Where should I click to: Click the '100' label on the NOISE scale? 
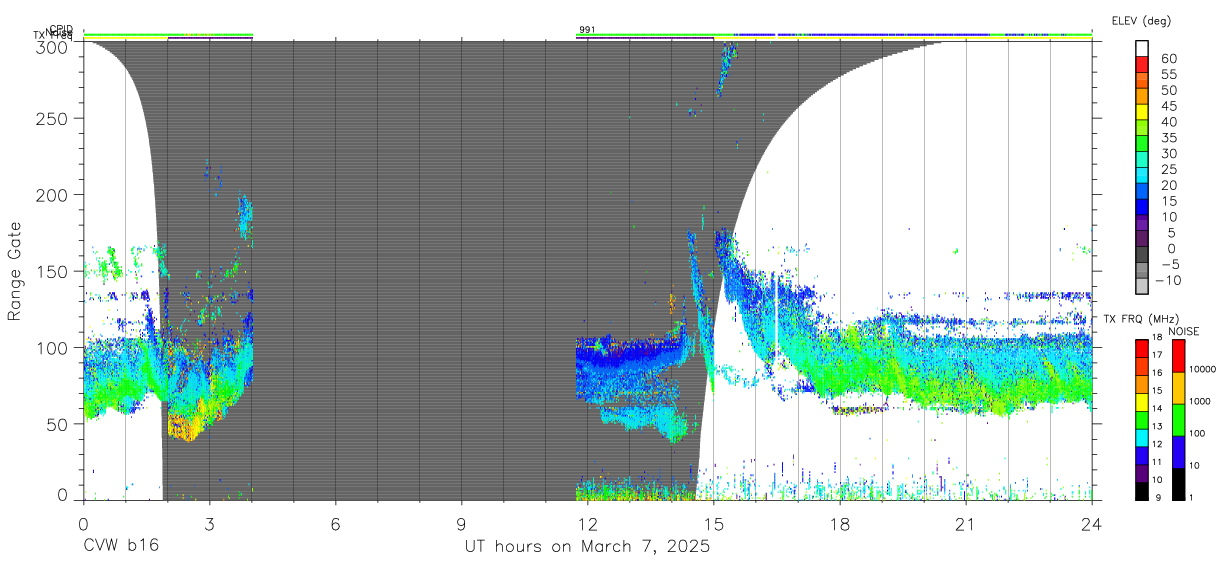pyautogui.click(x=1199, y=433)
